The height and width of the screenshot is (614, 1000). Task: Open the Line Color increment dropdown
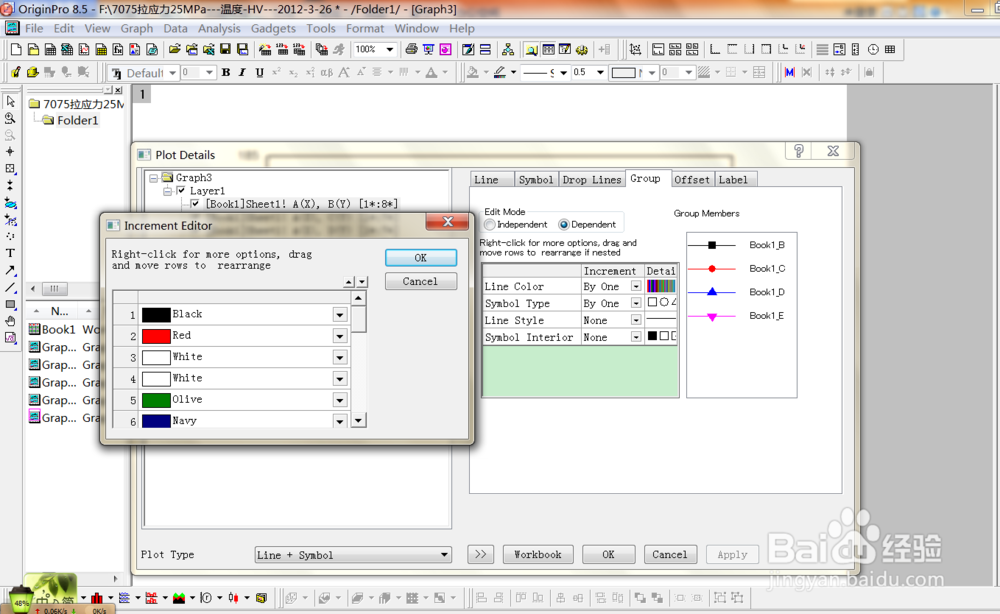[x=636, y=286]
